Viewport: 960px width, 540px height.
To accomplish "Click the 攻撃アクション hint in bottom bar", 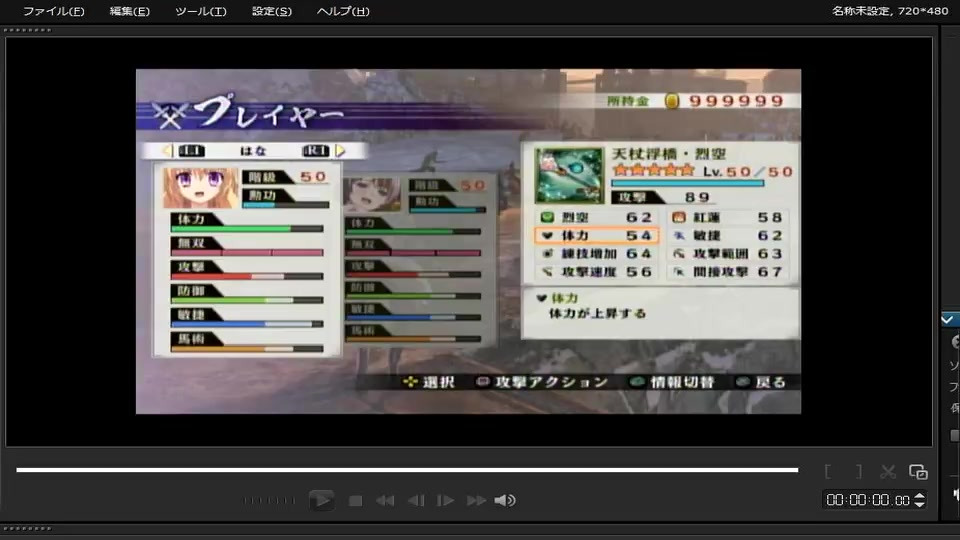I will coord(542,382).
